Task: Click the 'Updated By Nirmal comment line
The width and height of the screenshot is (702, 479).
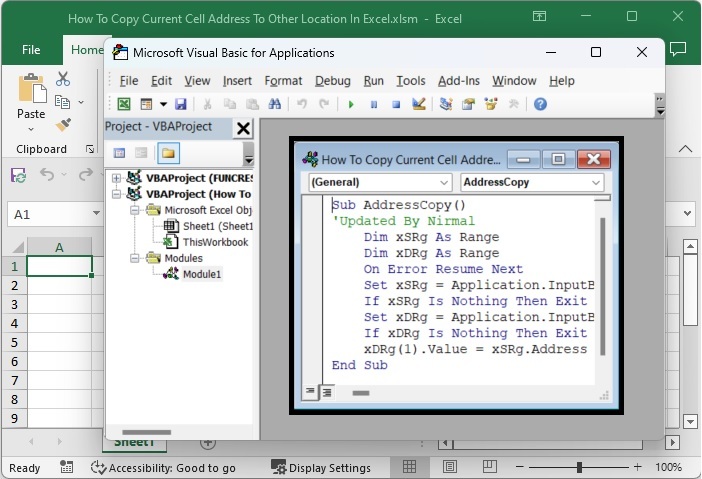Action: coord(403,221)
